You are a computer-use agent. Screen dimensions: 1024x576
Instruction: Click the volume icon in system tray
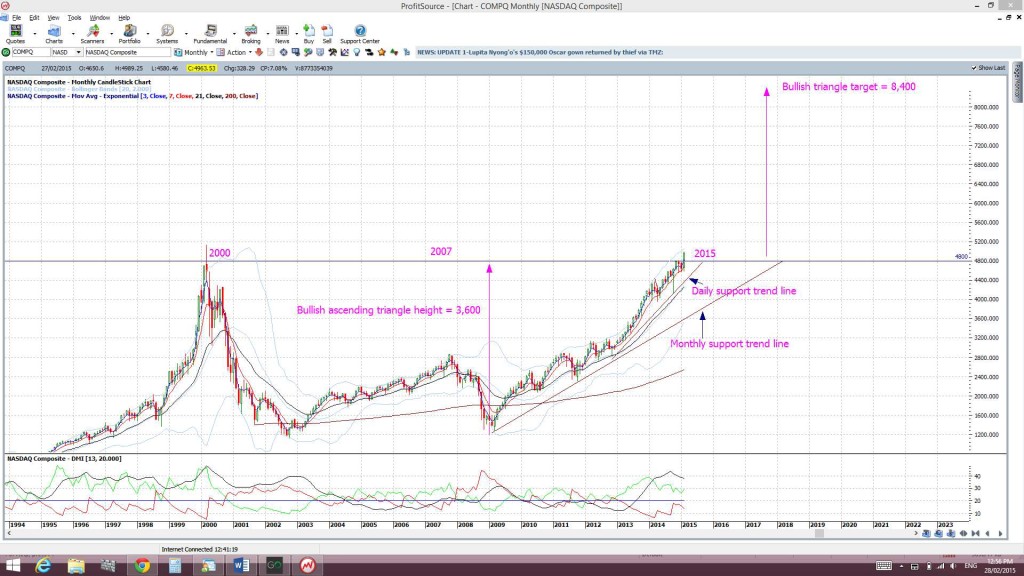pyautogui.click(x=953, y=566)
